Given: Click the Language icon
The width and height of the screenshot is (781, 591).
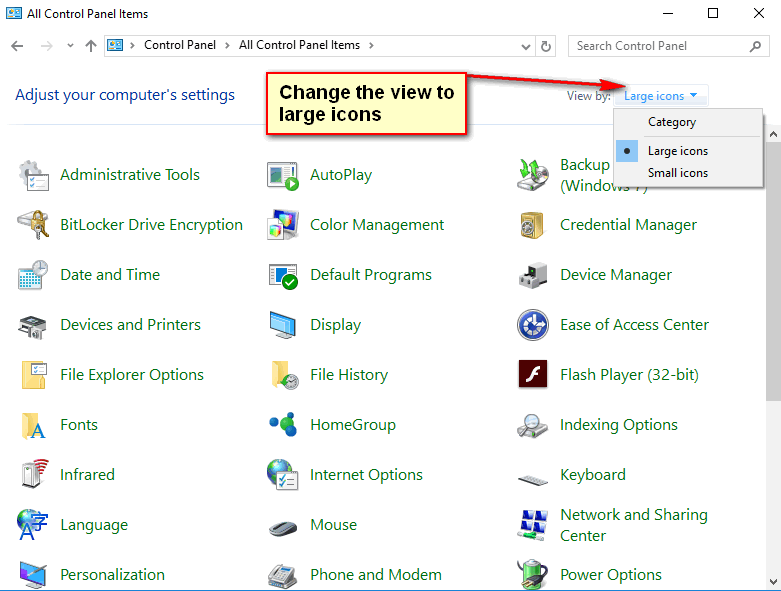Looking at the screenshot, I should tap(32, 525).
